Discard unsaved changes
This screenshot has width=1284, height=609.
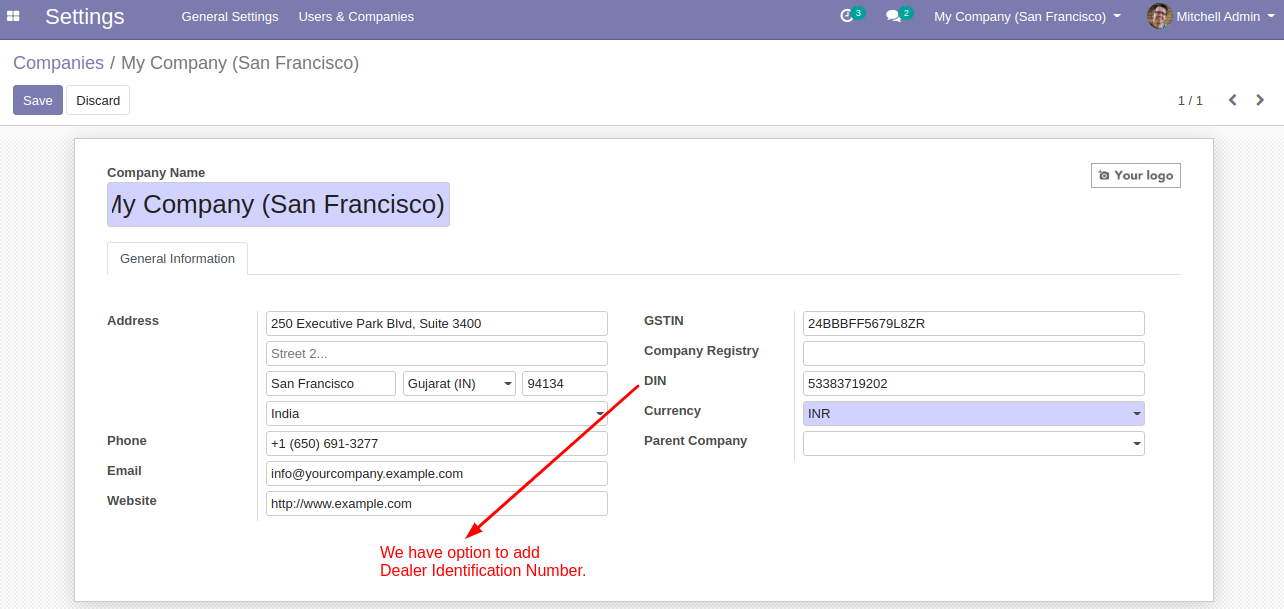coord(97,100)
